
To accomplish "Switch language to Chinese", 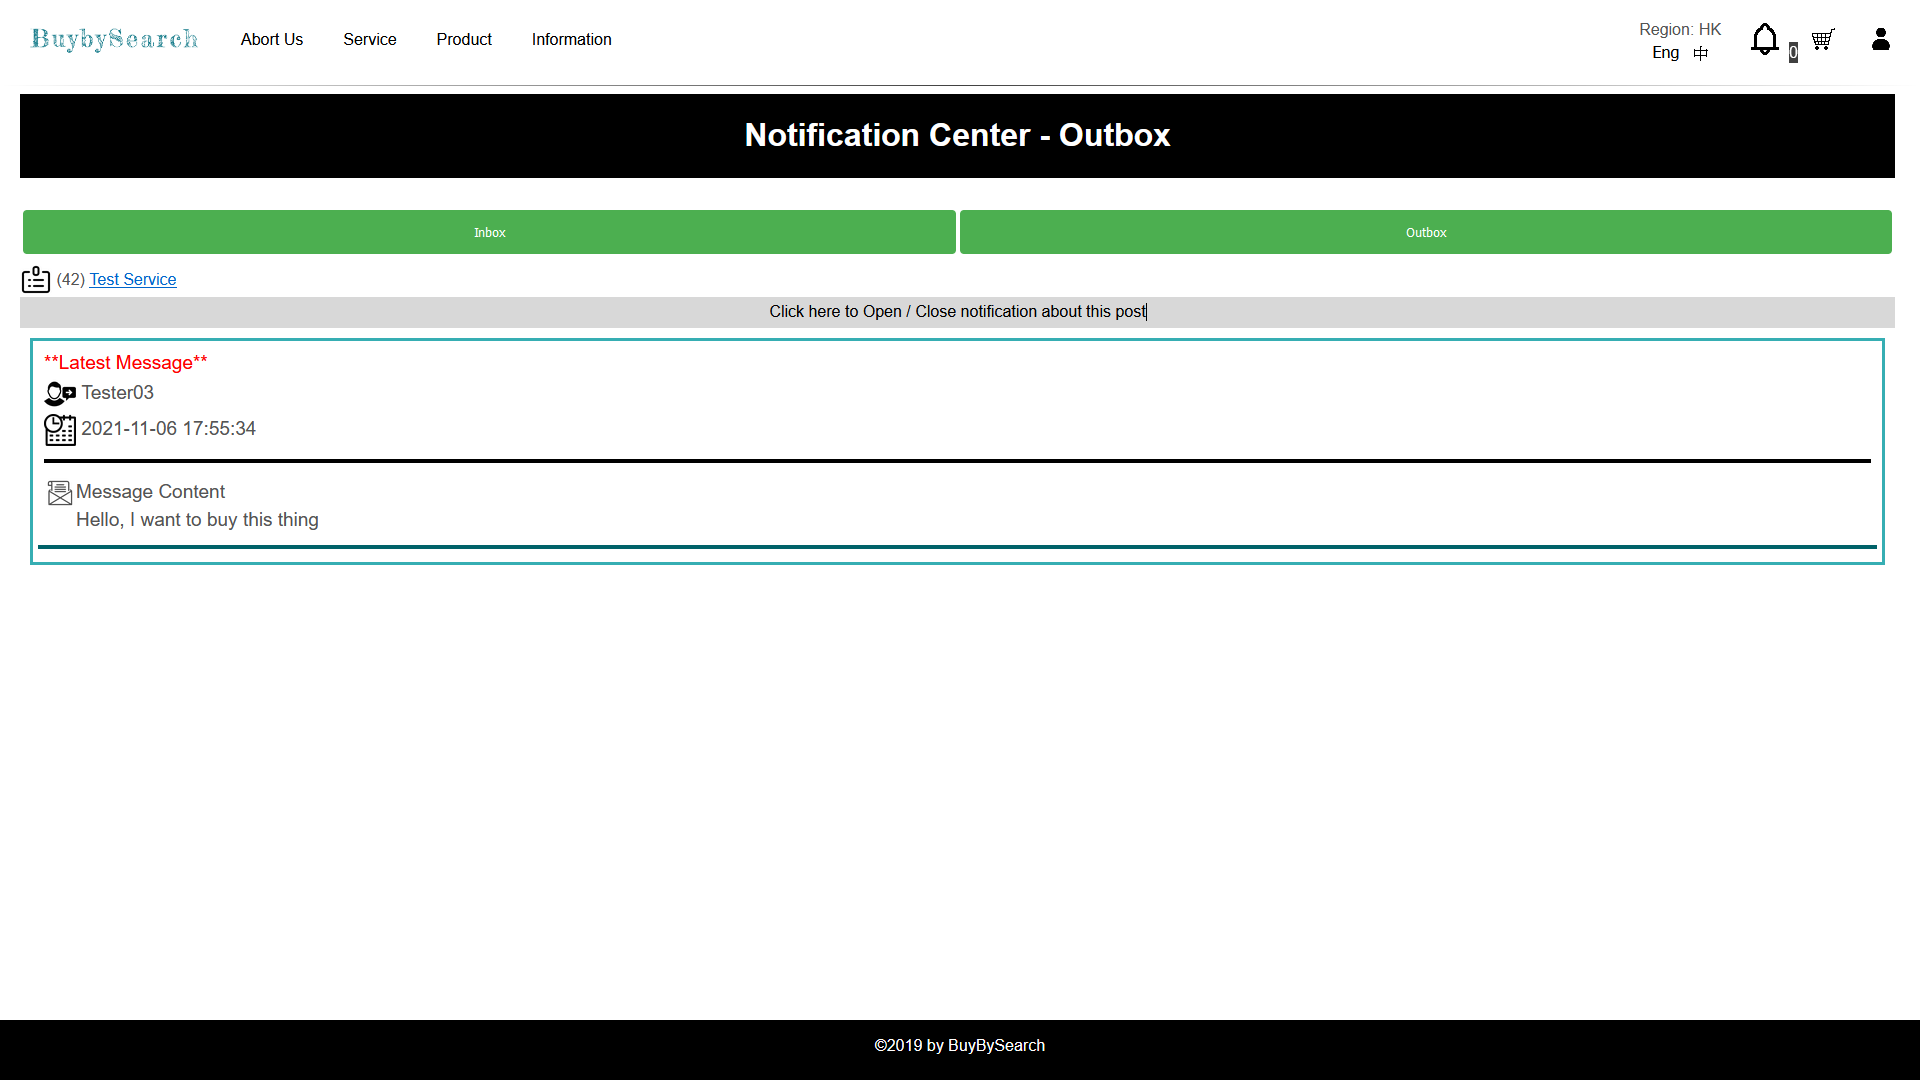I will click(1700, 53).
